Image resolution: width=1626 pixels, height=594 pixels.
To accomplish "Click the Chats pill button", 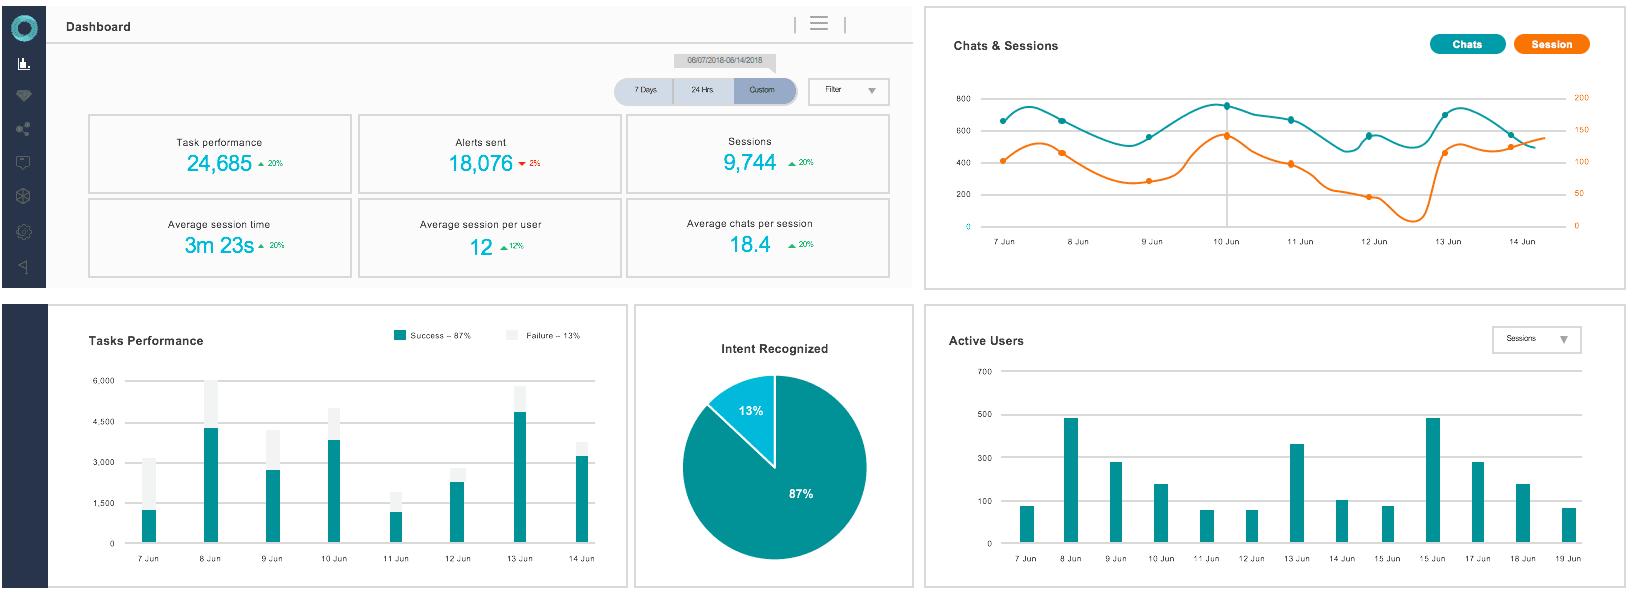I will point(1467,44).
